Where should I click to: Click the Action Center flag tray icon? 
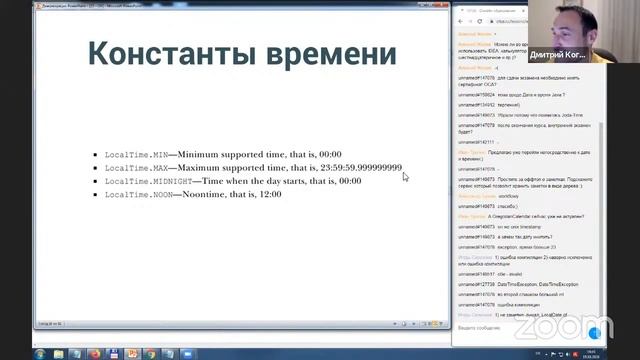pos(553,354)
